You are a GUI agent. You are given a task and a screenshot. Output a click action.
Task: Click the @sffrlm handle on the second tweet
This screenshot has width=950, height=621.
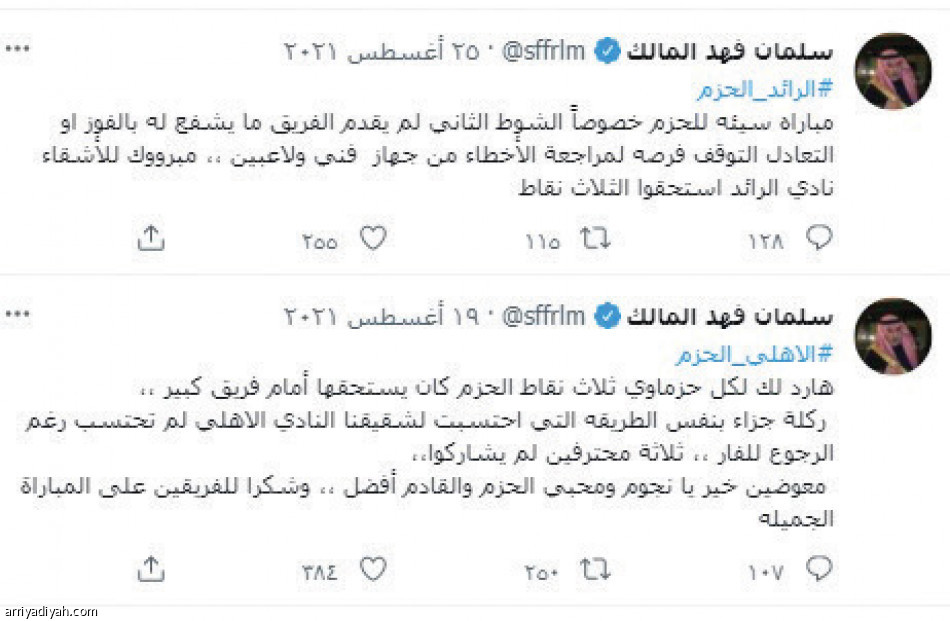tap(543, 314)
